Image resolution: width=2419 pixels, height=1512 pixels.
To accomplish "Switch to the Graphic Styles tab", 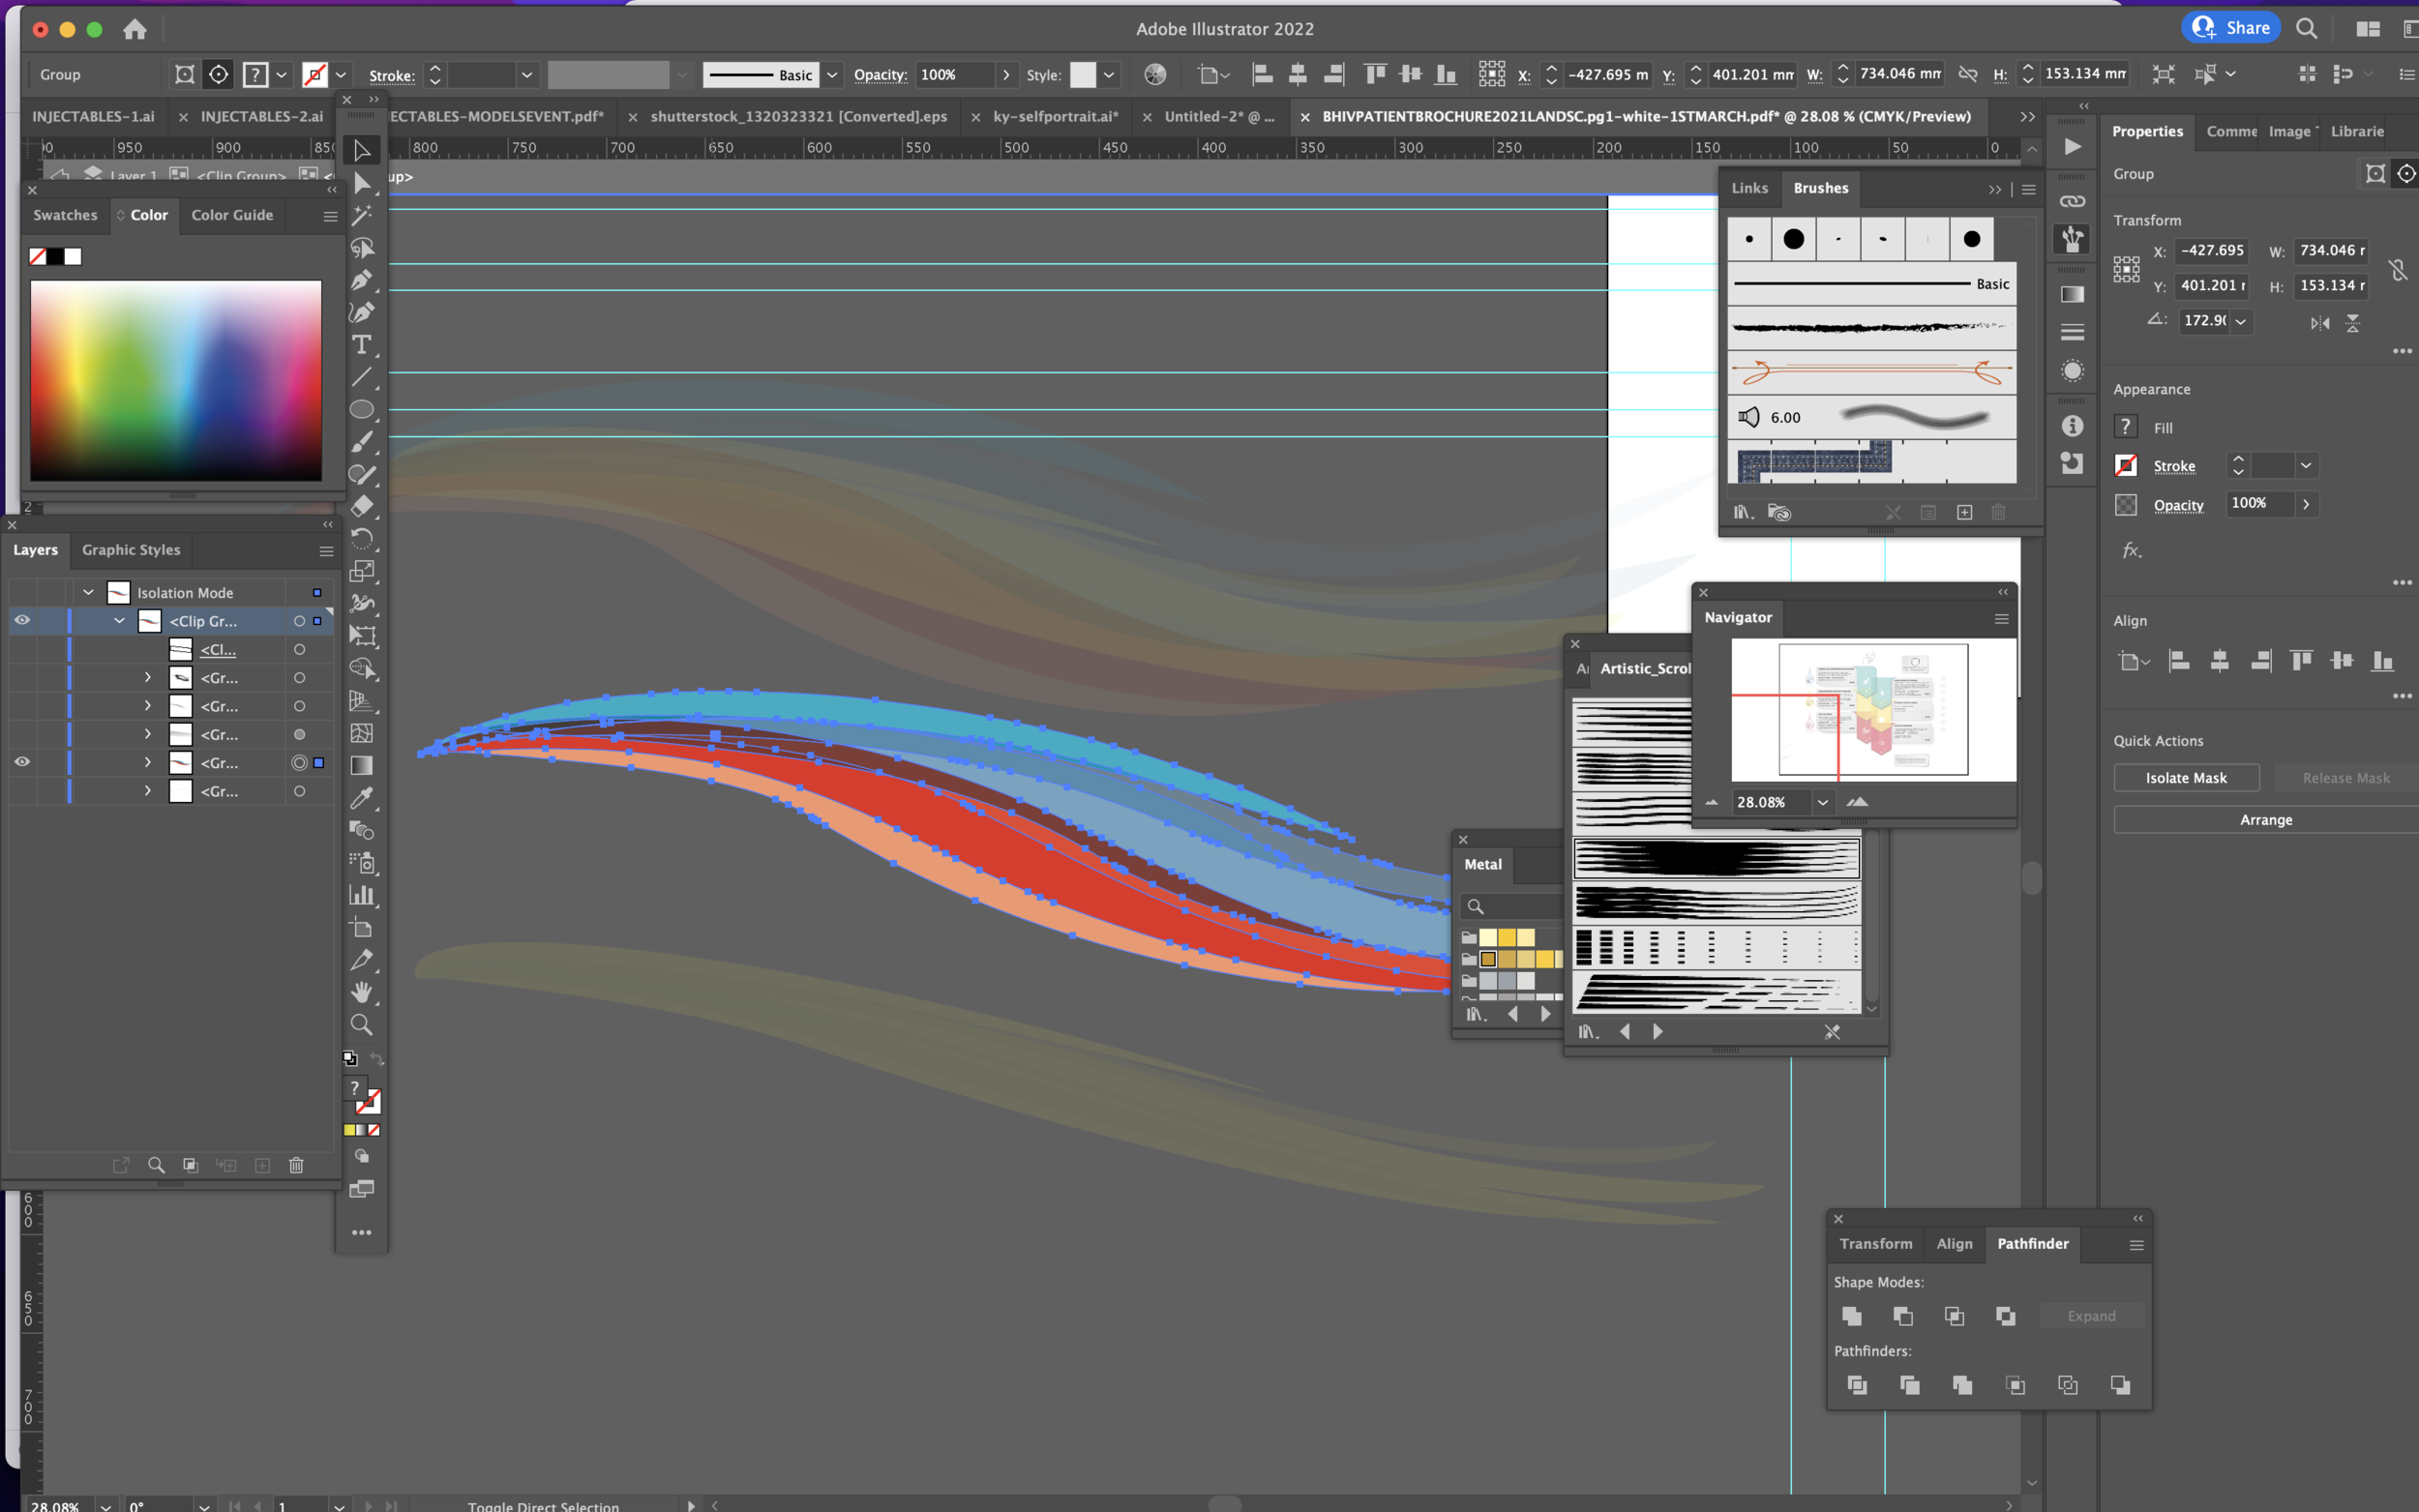I will (x=131, y=550).
